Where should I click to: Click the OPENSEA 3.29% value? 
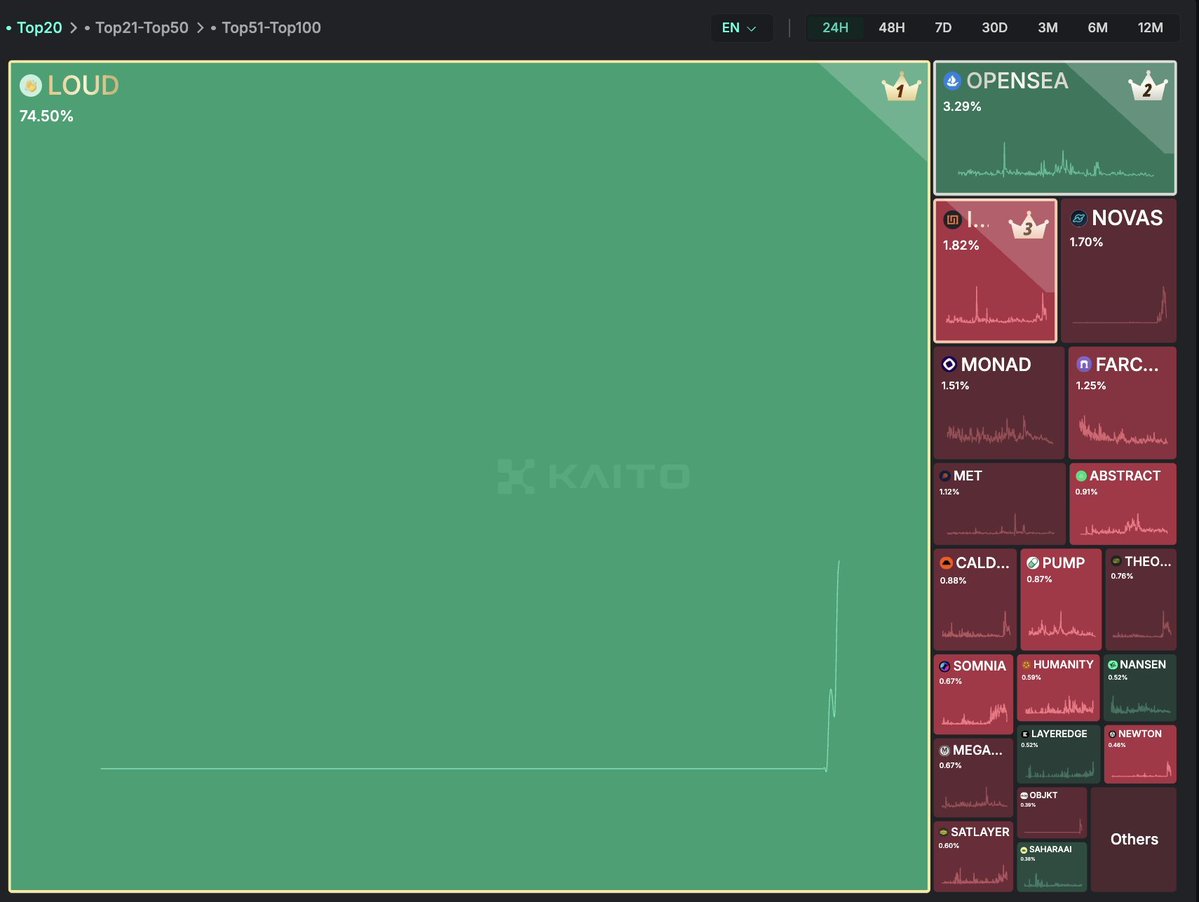click(x=962, y=106)
